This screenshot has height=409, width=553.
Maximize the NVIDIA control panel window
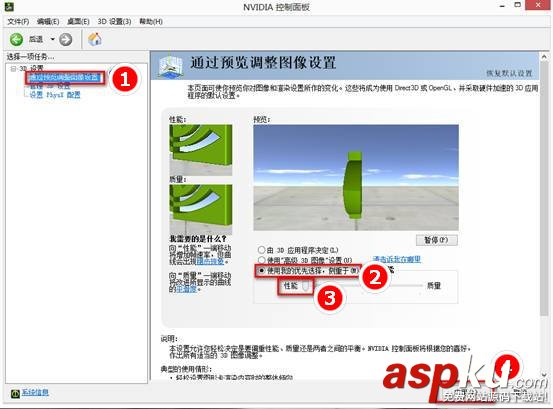pos(517,5)
